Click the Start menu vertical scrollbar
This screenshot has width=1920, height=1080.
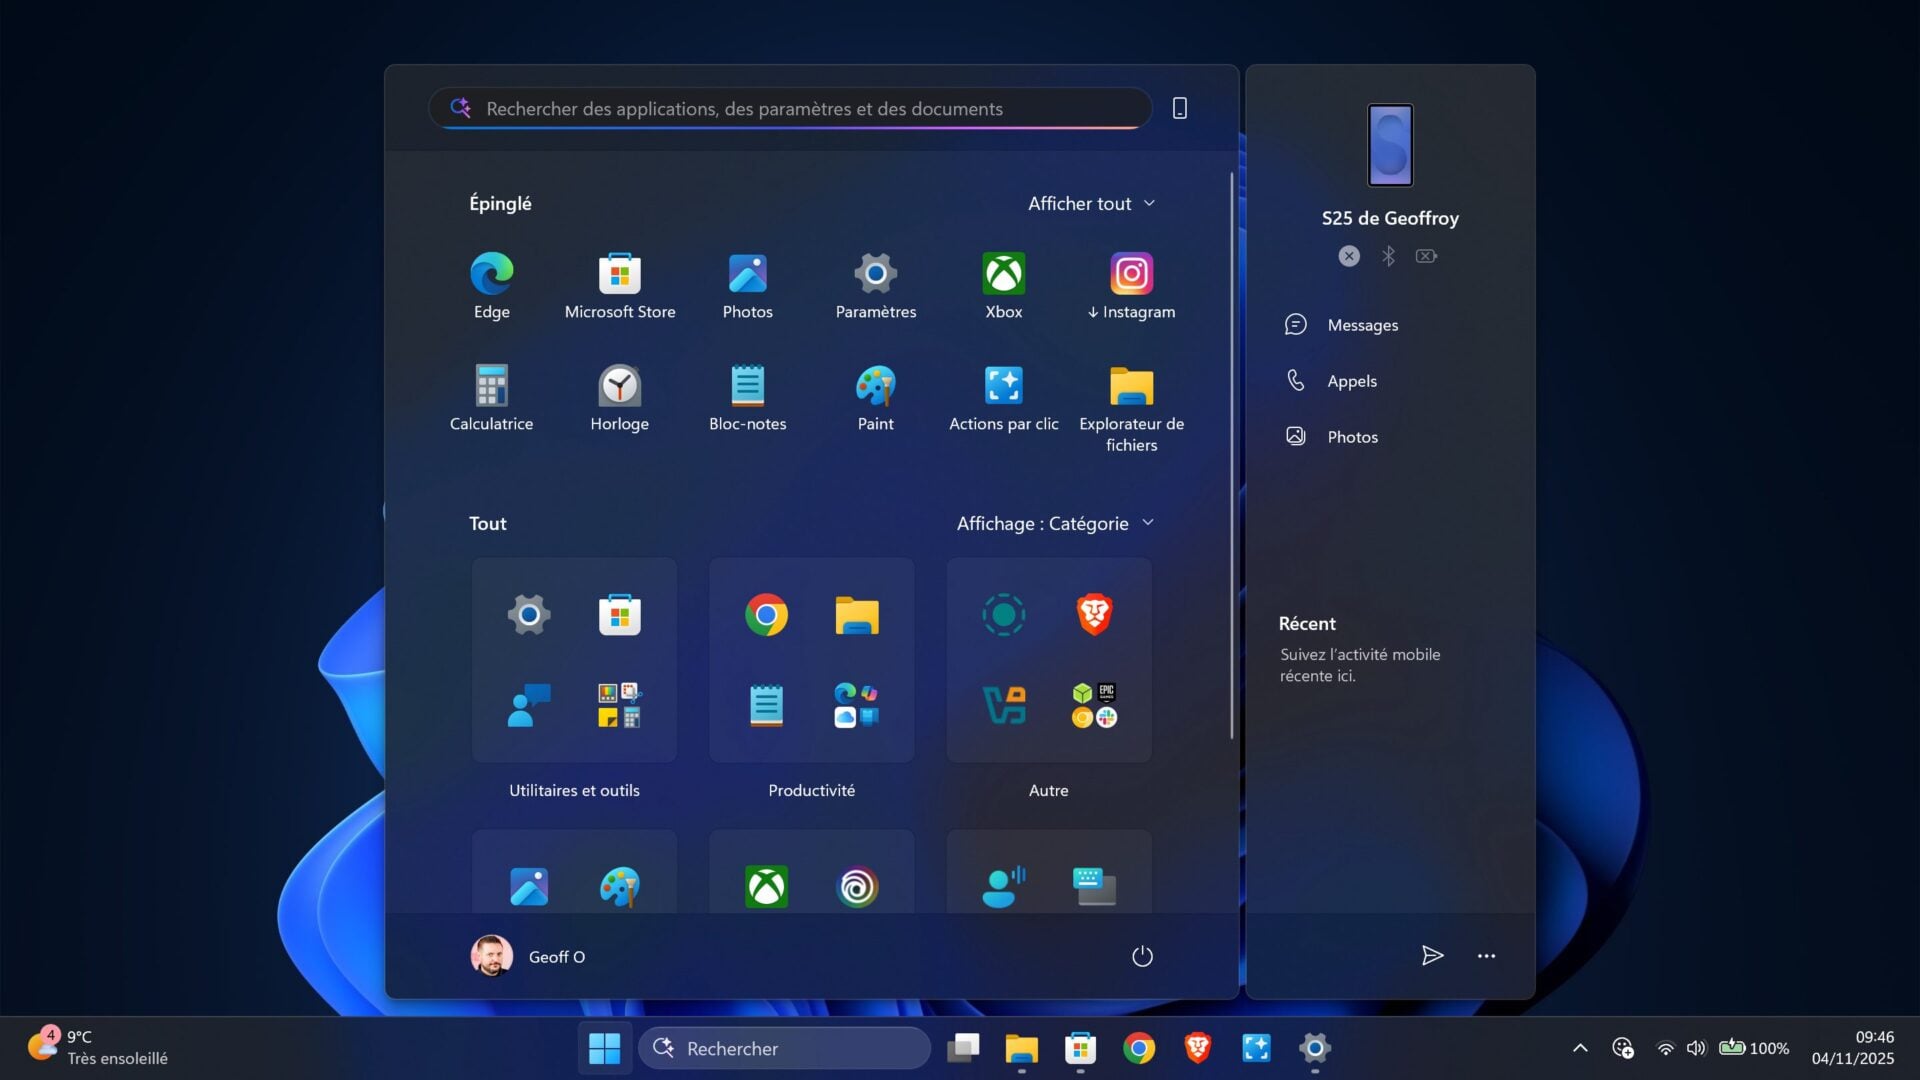click(x=1231, y=456)
